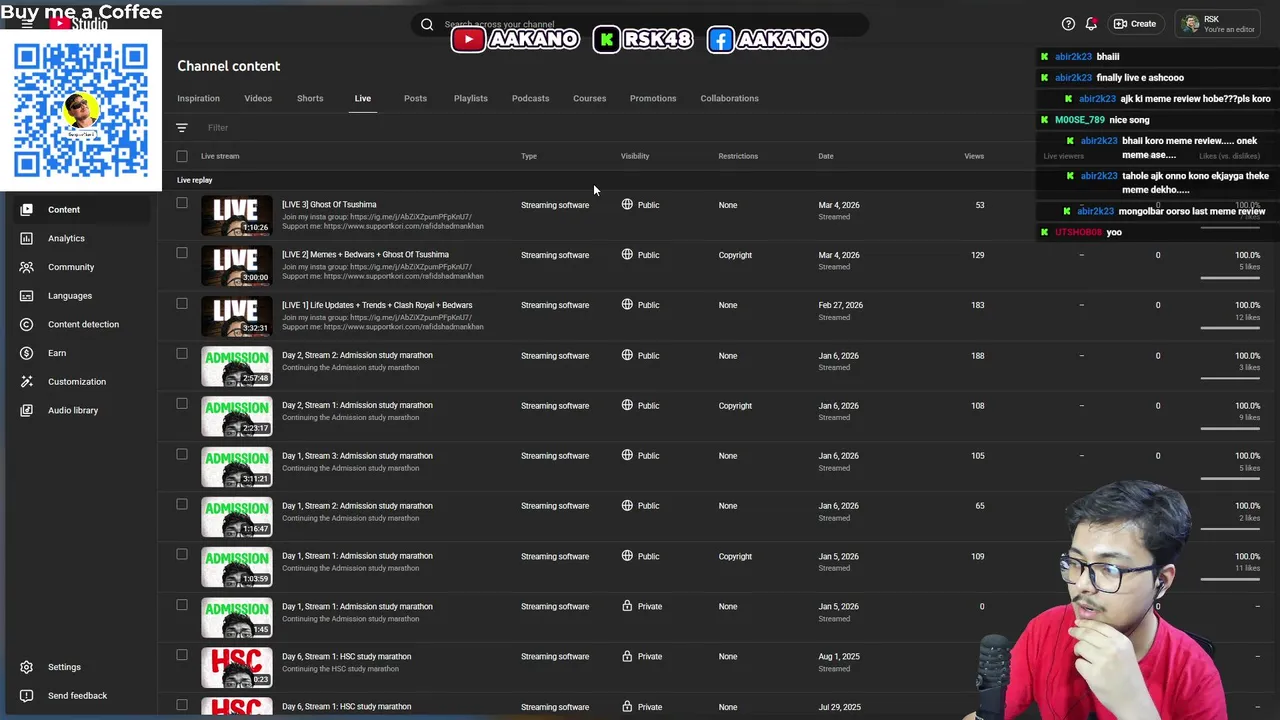Open the notifications bell icon

(x=1091, y=24)
